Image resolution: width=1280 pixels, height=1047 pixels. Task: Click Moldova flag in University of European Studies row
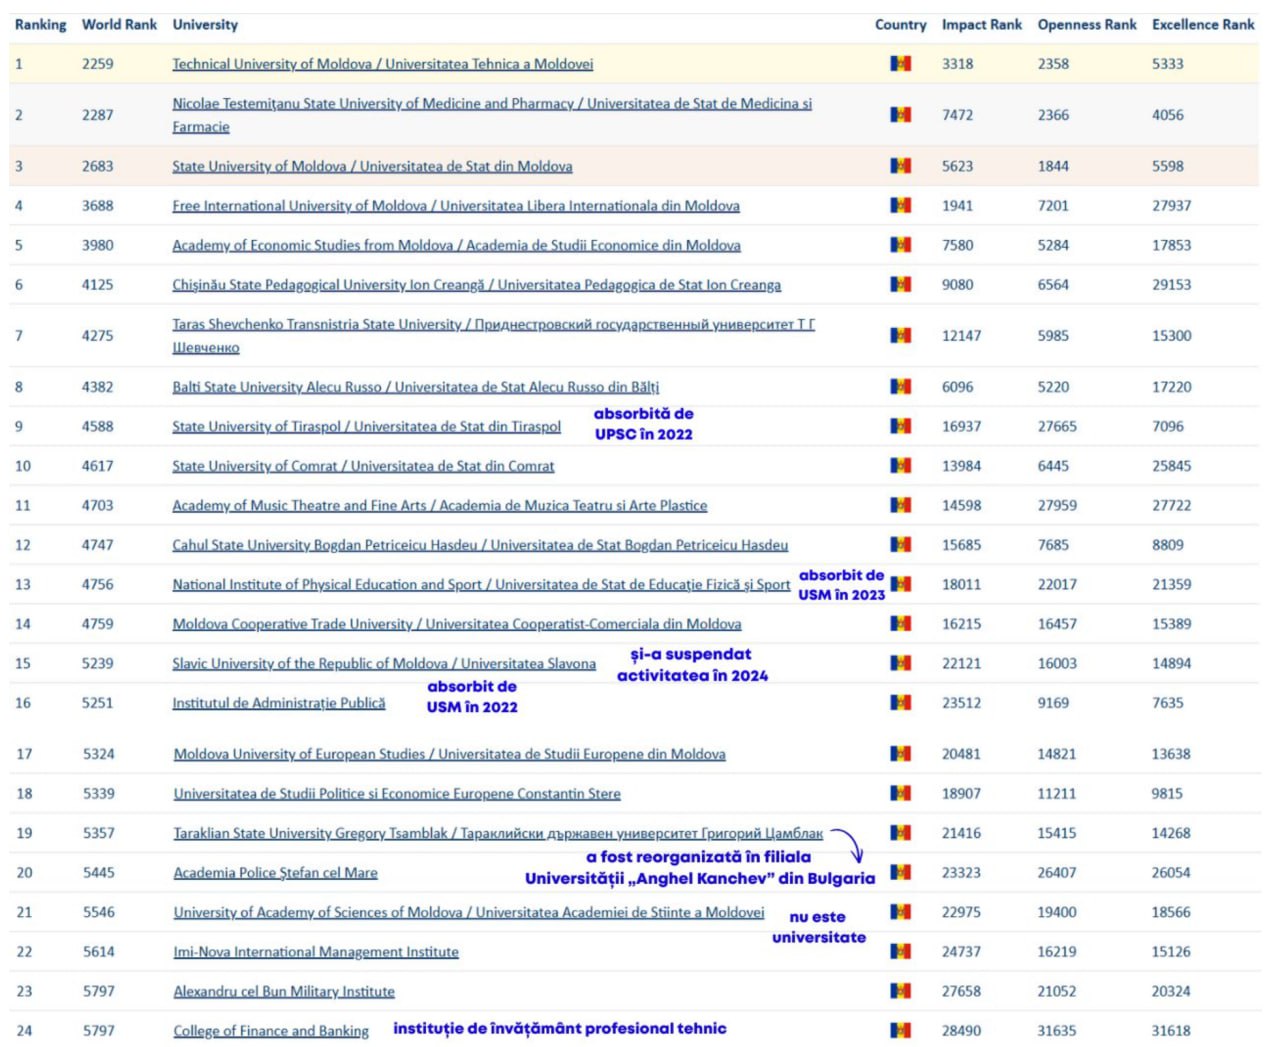(x=901, y=754)
